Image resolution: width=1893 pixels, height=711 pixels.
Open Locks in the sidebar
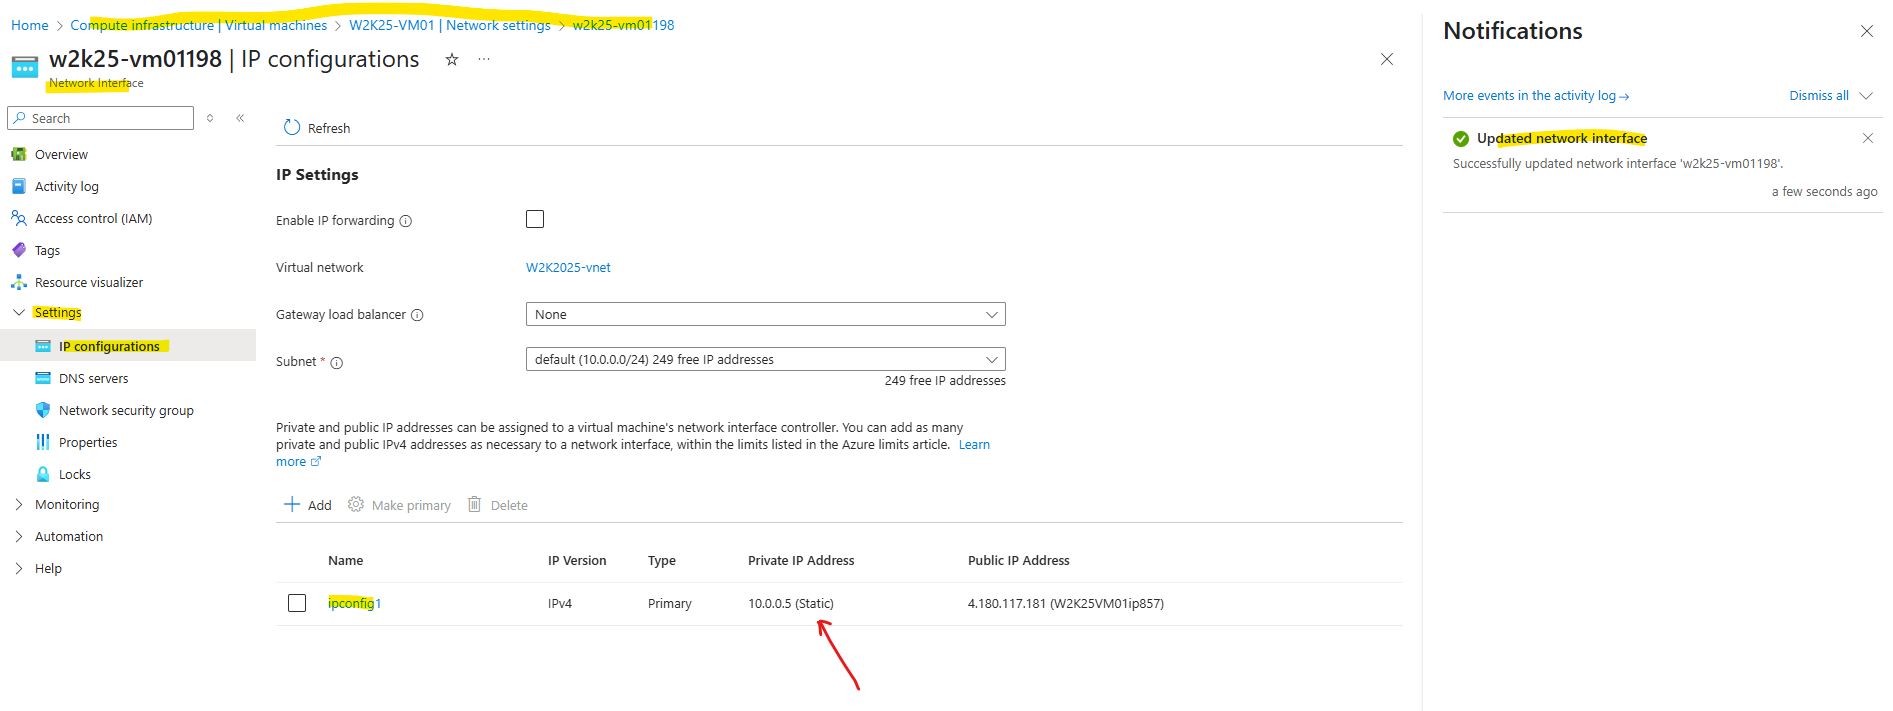(x=75, y=475)
